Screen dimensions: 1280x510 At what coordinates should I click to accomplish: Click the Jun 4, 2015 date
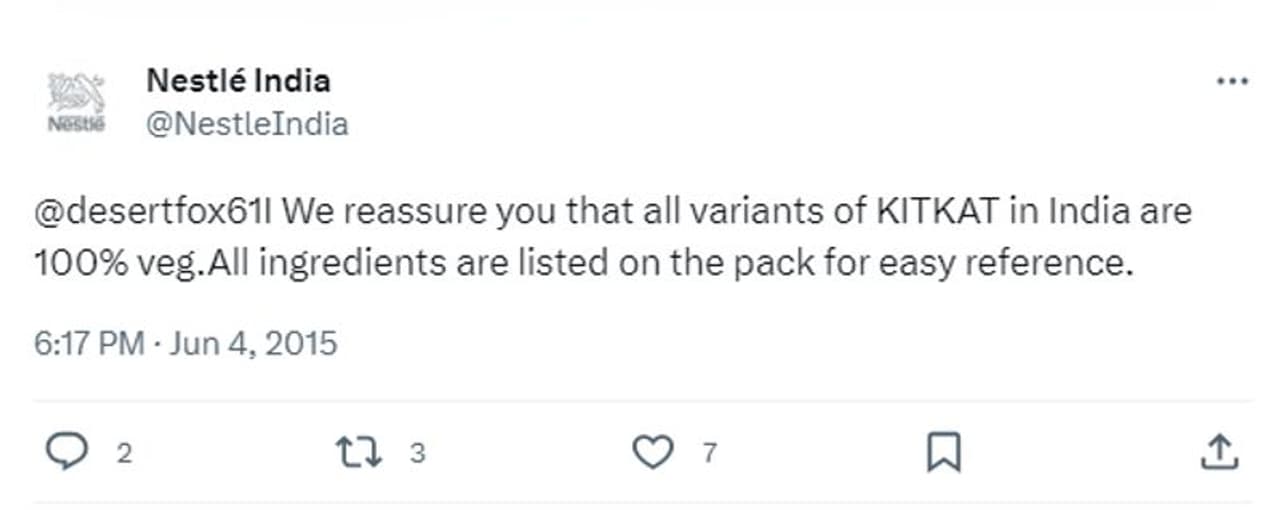(x=253, y=344)
